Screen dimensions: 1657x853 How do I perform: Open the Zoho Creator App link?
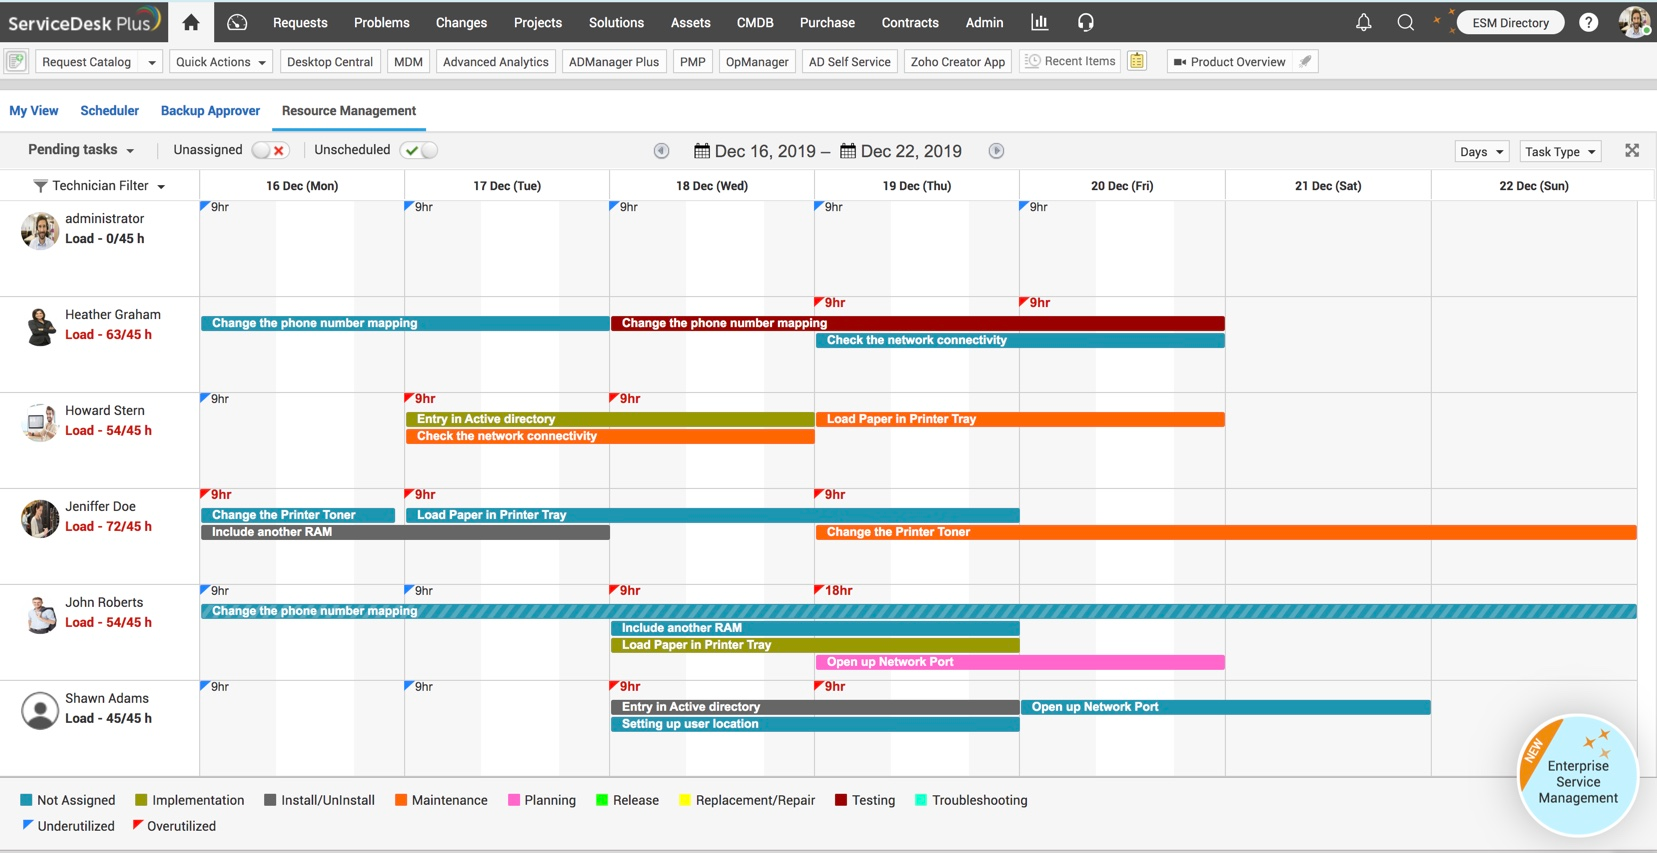tap(957, 62)
